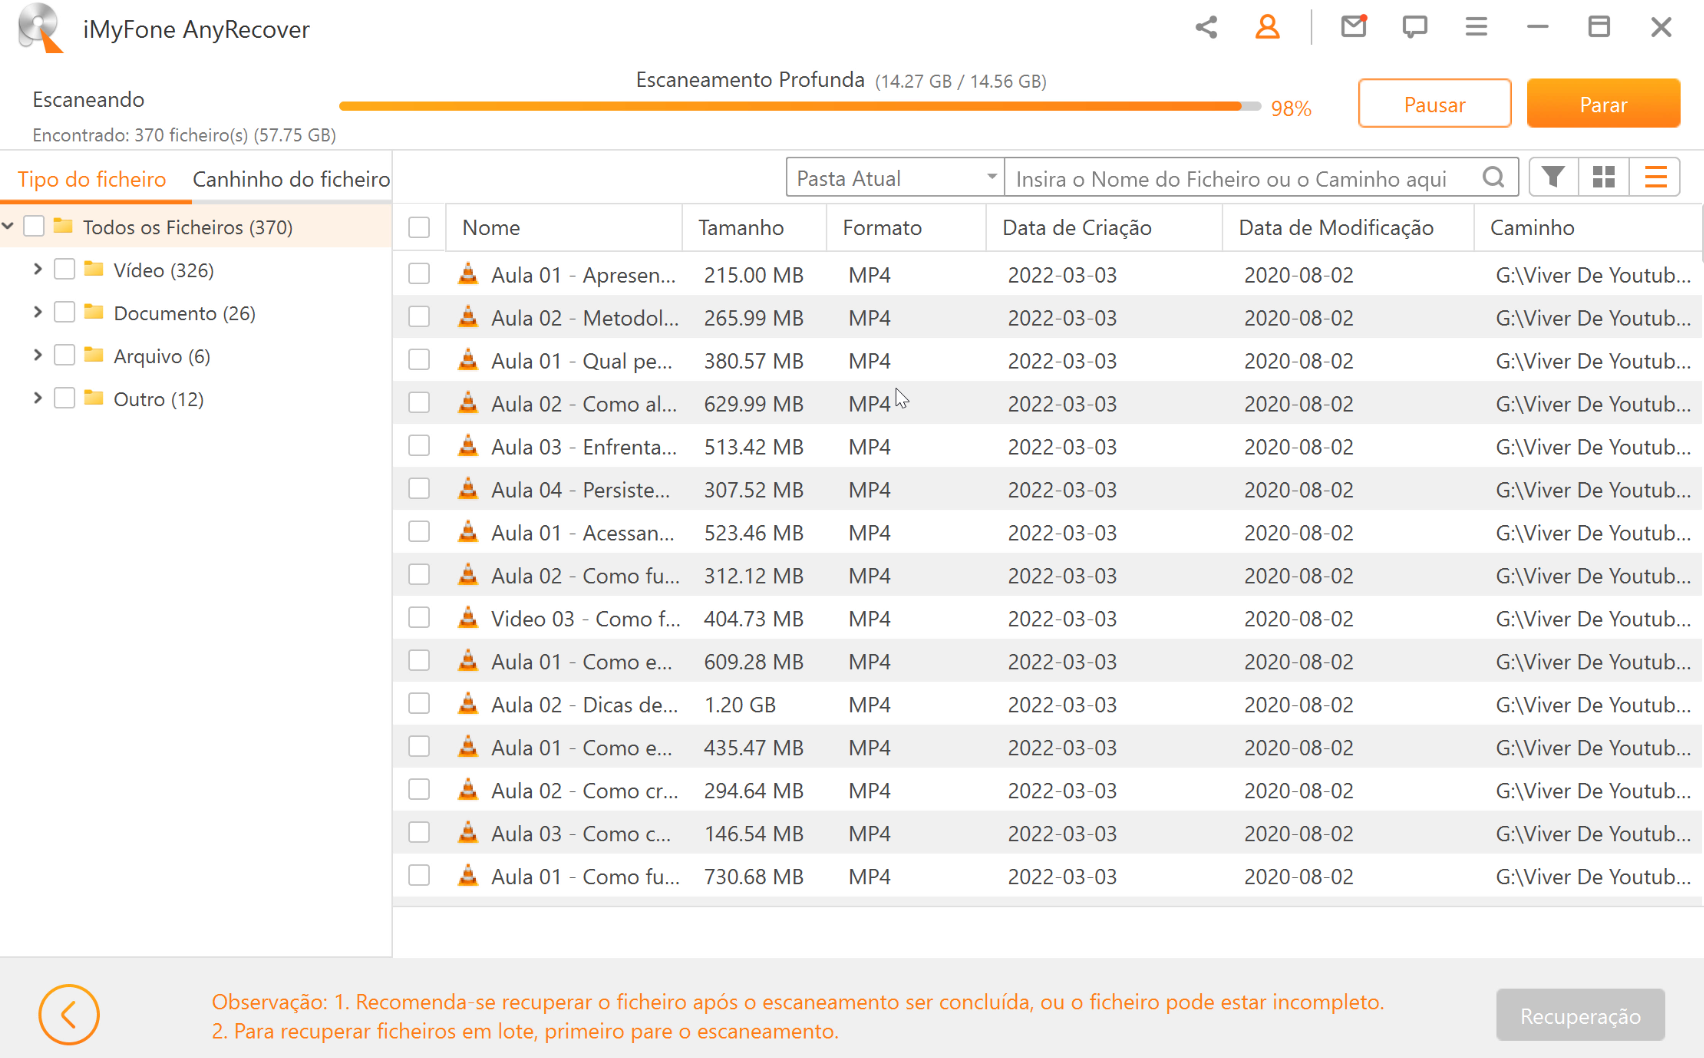Click the Outro folder icon
Image resolution: width=1704 pixels, height=1058 pixels.
pyautogui.click(x=94, y=398)
